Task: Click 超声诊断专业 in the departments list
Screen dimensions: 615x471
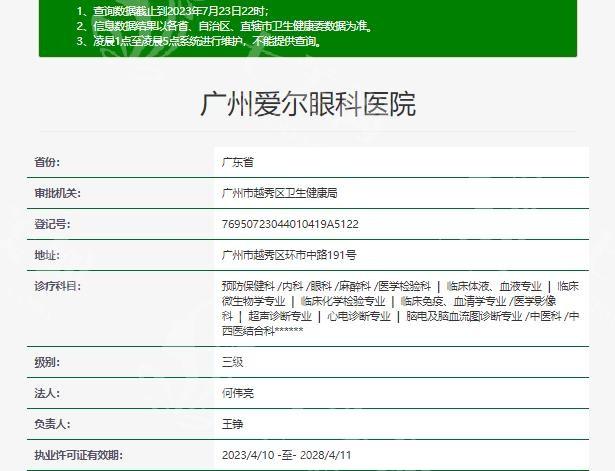Action: point(280,316)
